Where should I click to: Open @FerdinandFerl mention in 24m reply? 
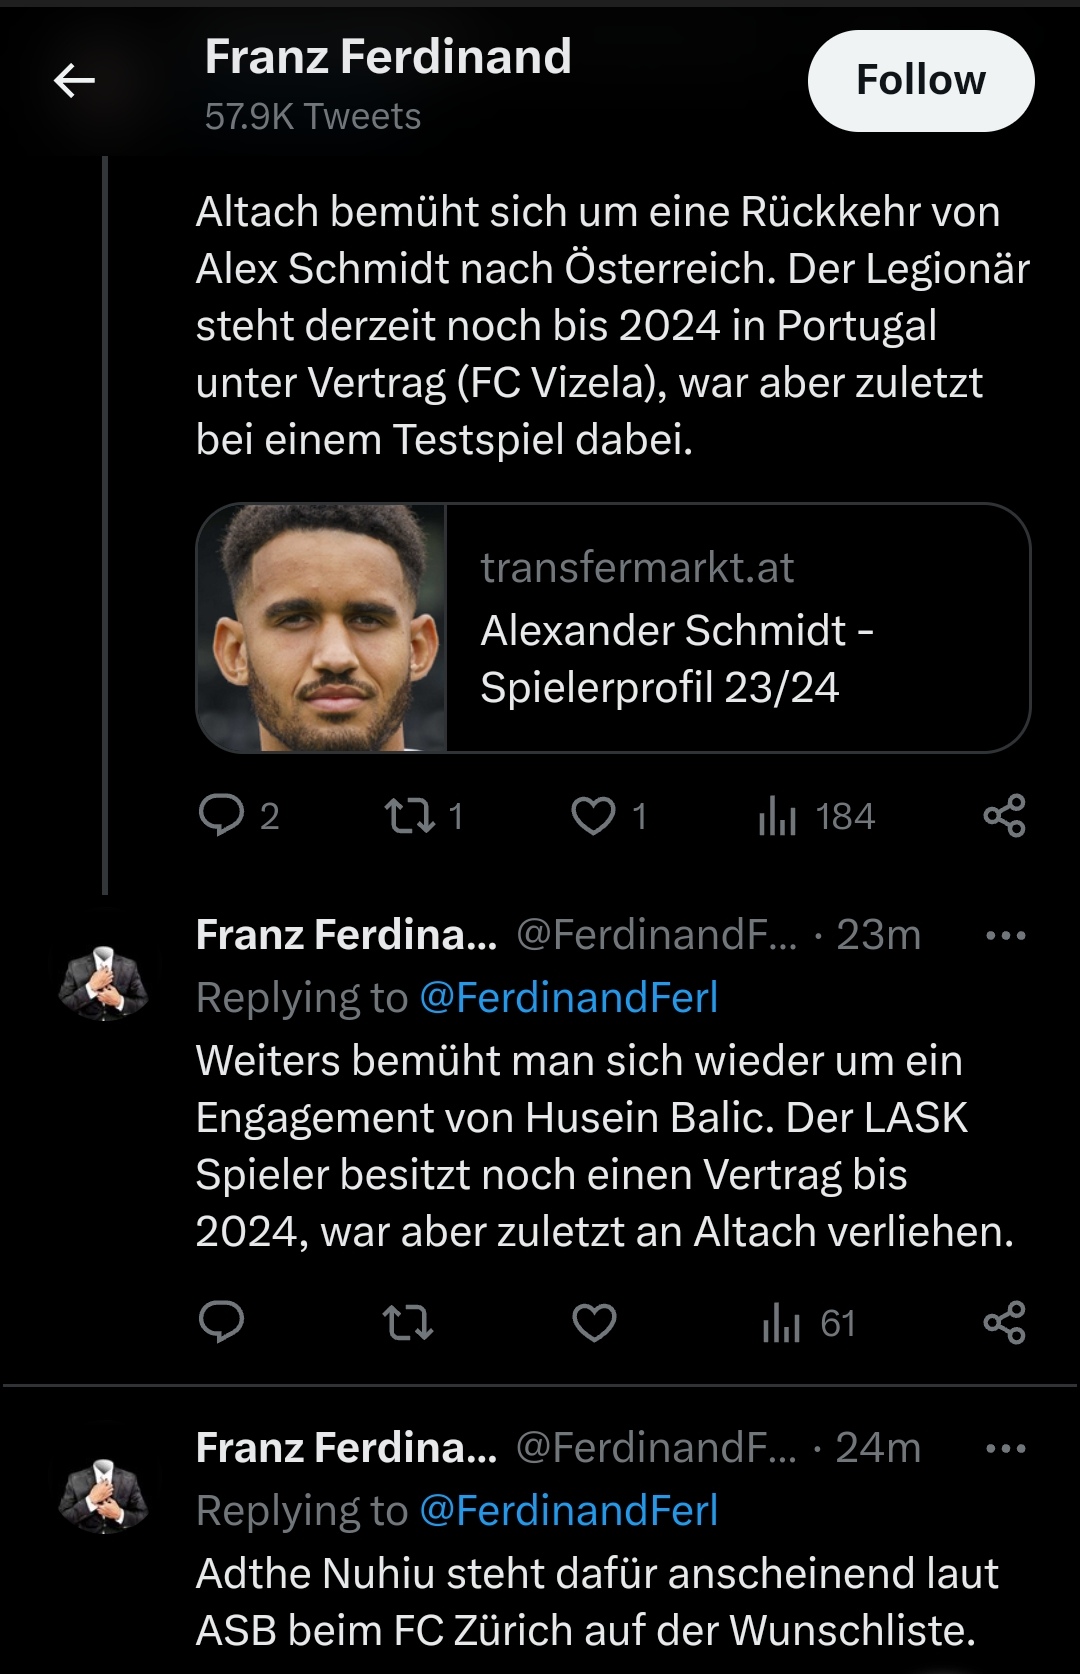(x=568, y=1510)
